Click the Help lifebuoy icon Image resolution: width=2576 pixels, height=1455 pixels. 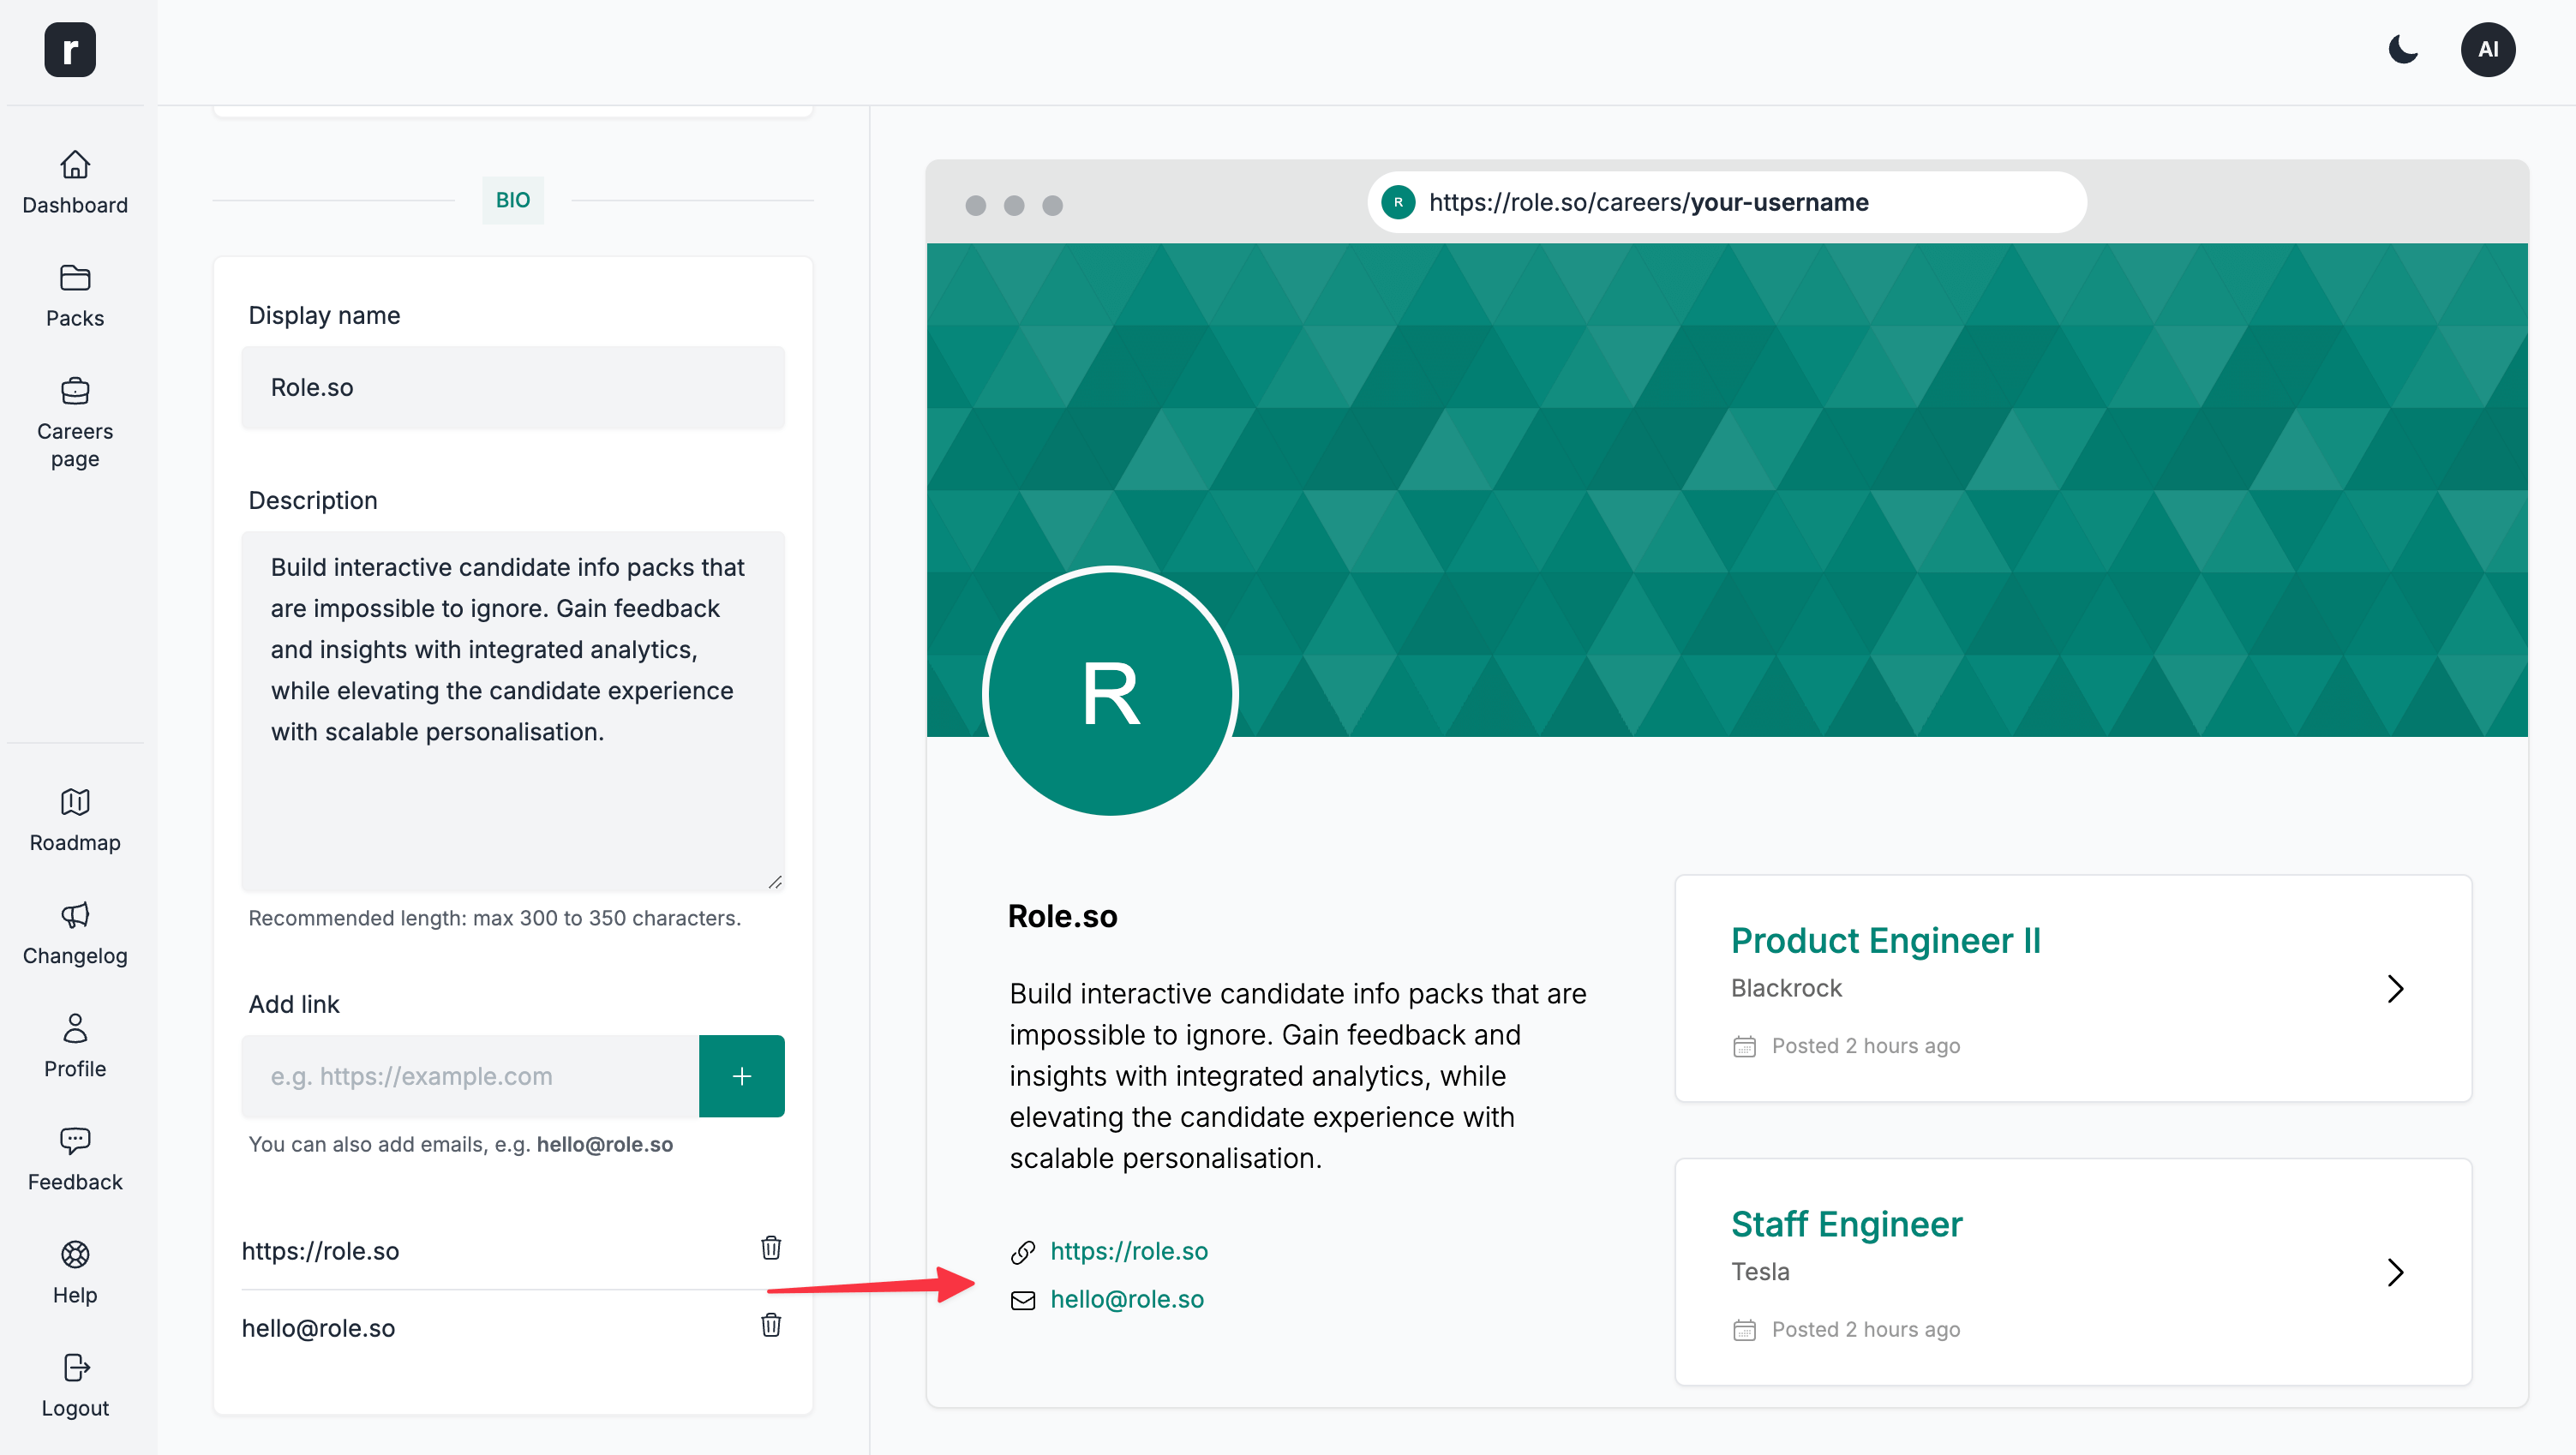tap(75, 1270)
